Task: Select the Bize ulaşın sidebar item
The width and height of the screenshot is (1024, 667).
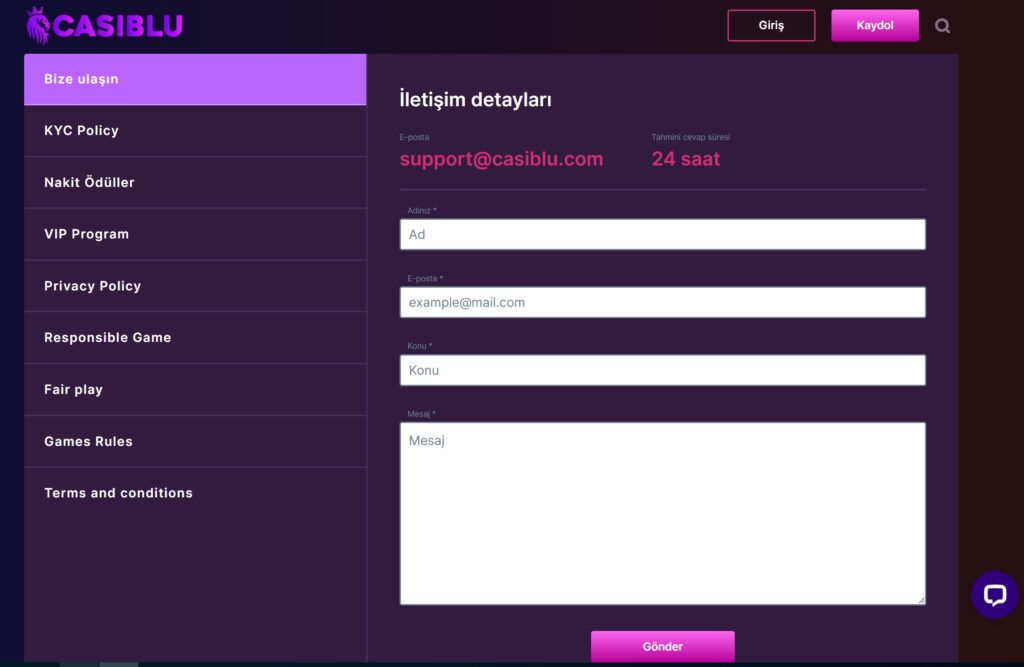Action: (195, 79)
